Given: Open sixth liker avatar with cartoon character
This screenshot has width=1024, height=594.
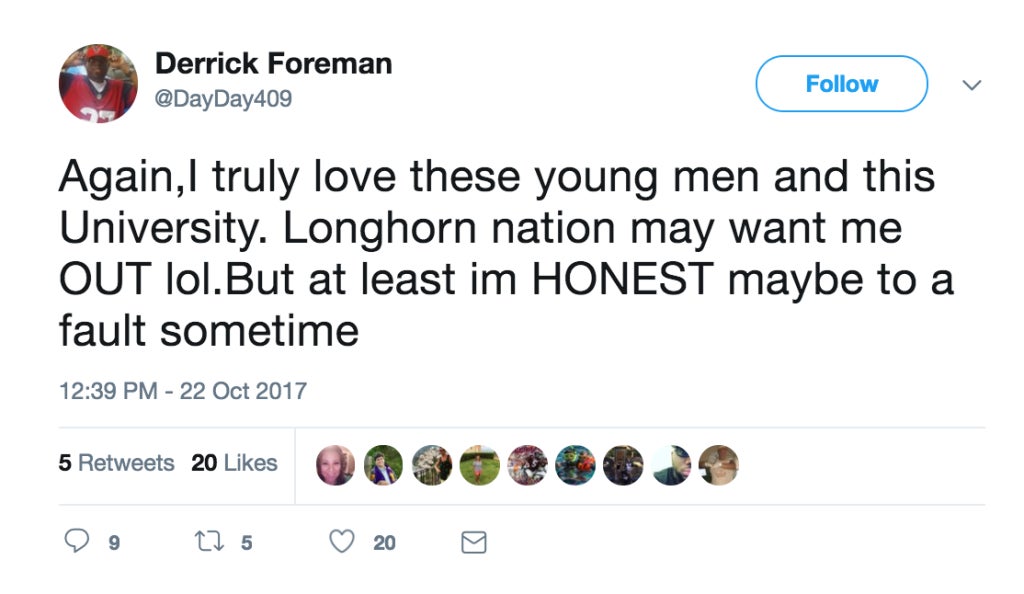Looking at the screenshot, I should coord(575,465).
